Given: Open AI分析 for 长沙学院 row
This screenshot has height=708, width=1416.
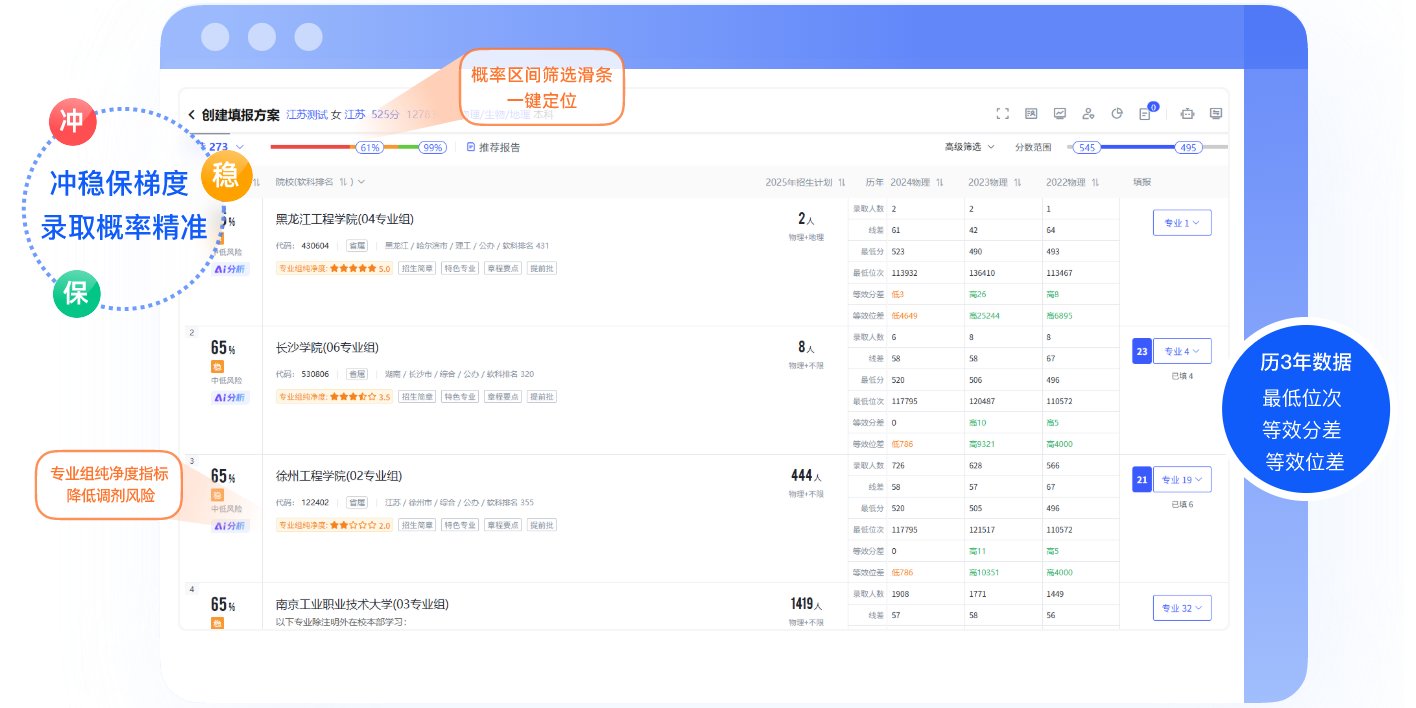Looking at the screenshot, I should 229,397.
